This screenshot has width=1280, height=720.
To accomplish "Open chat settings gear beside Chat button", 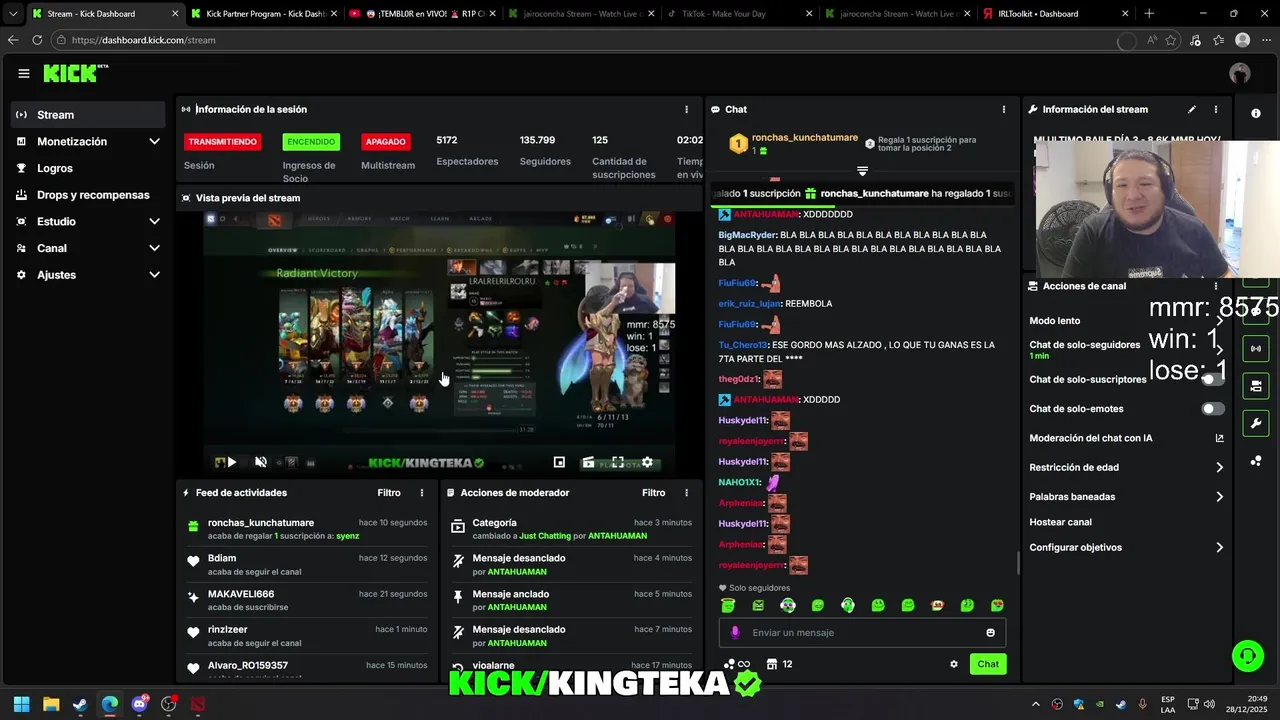I will 954,664.
